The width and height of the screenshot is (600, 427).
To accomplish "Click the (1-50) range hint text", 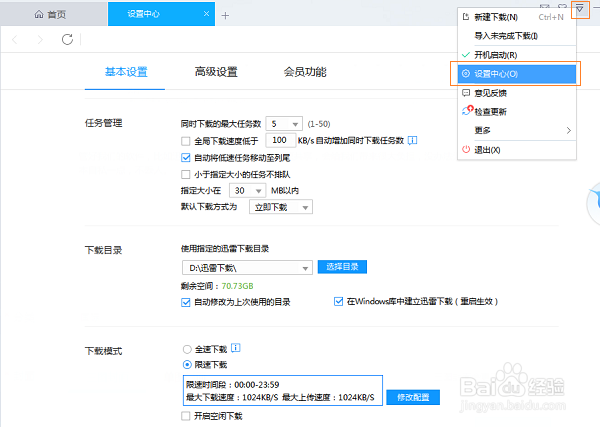I will [x=319, y=124].
